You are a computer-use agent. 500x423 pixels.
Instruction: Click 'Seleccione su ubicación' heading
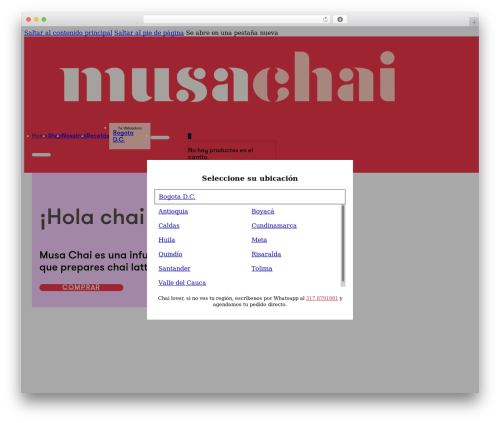click(250, 178)
